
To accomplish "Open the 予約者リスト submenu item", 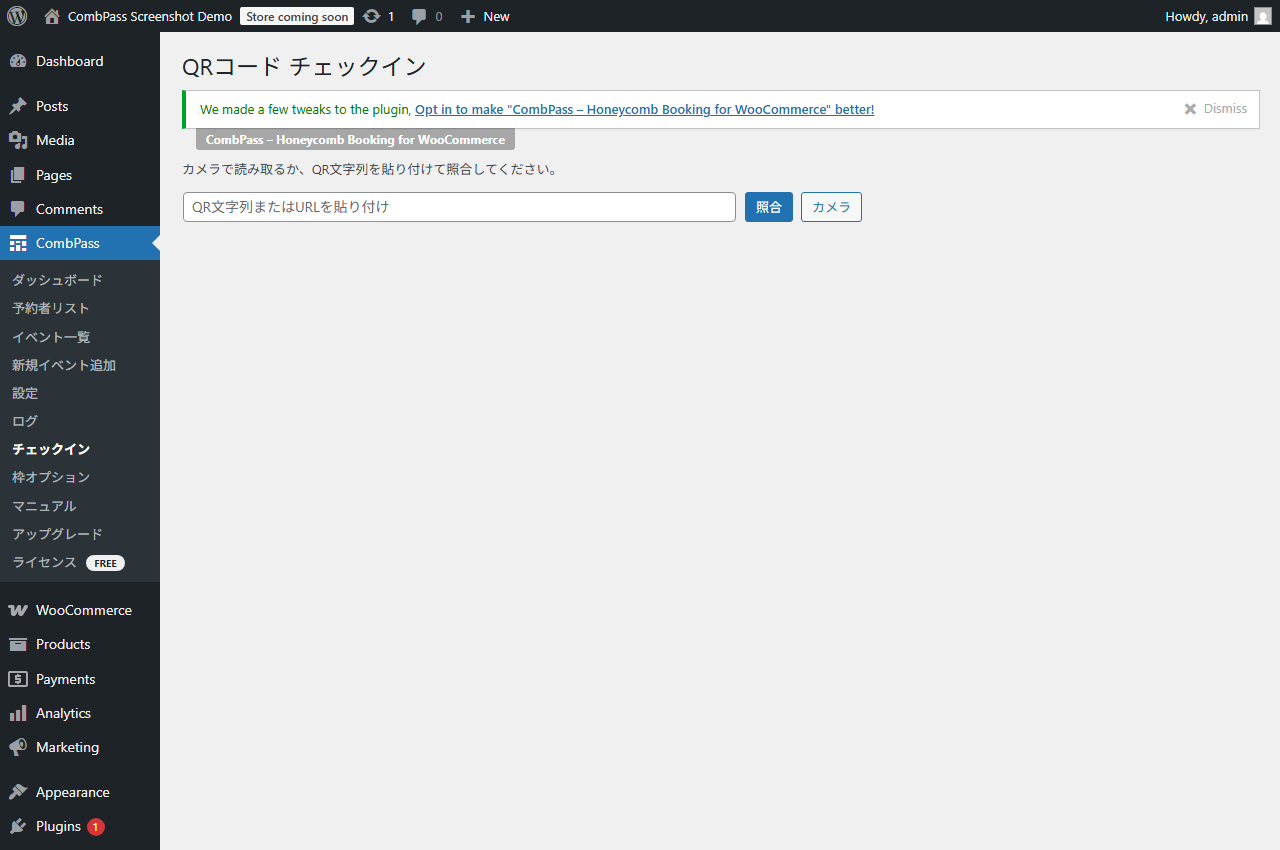I will click(x=50, y=308).
